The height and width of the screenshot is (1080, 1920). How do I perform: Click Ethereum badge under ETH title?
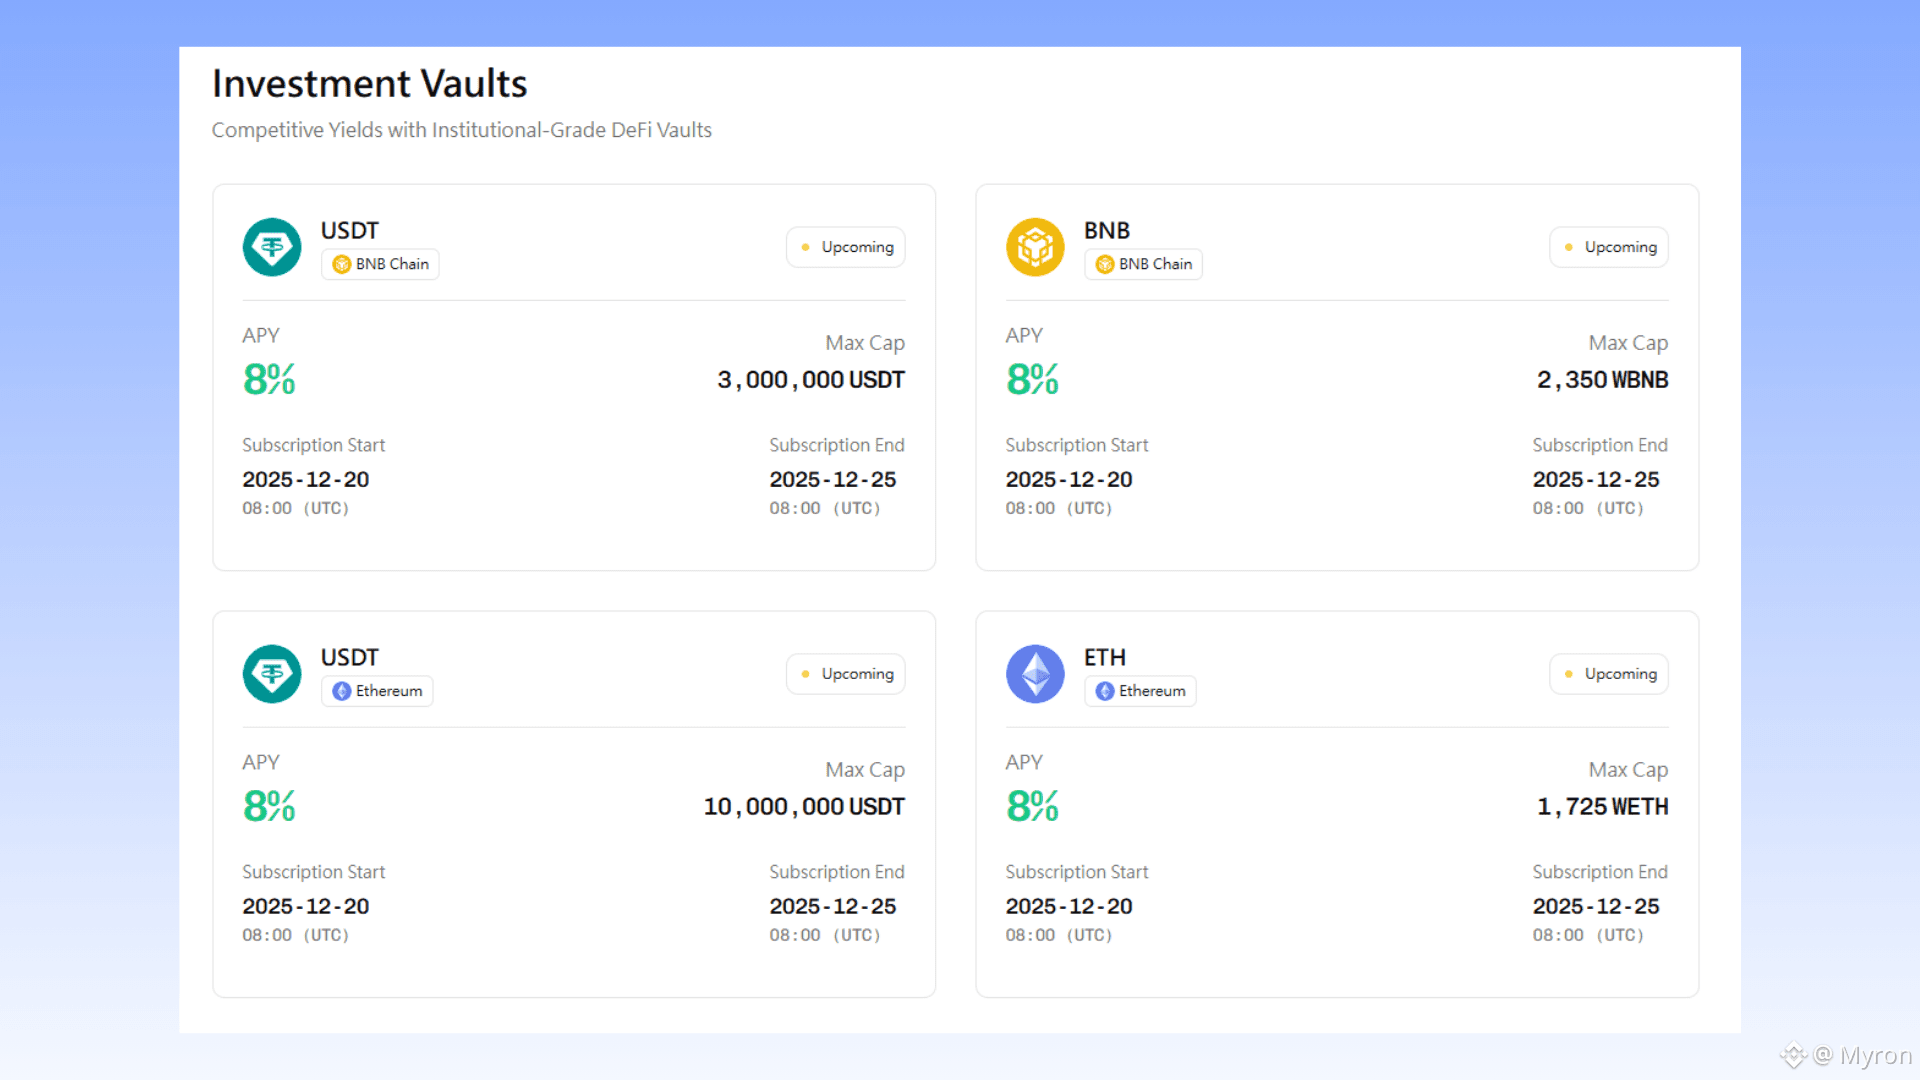point(1140,691)
